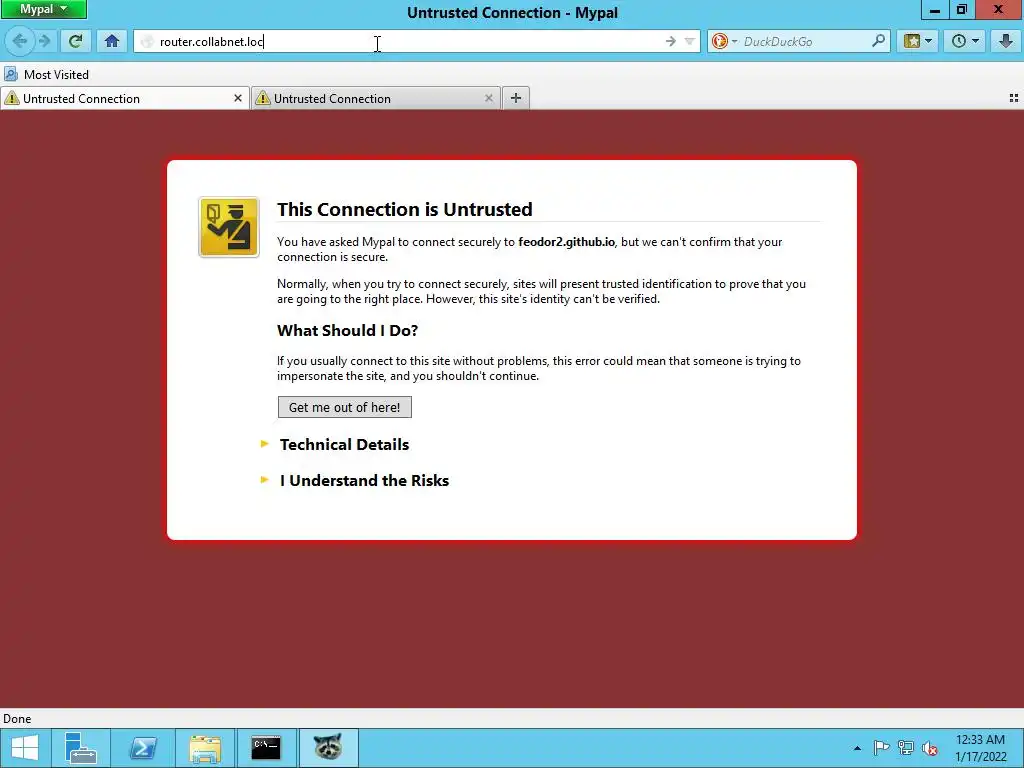Open the History clock menu

[965, 41]
